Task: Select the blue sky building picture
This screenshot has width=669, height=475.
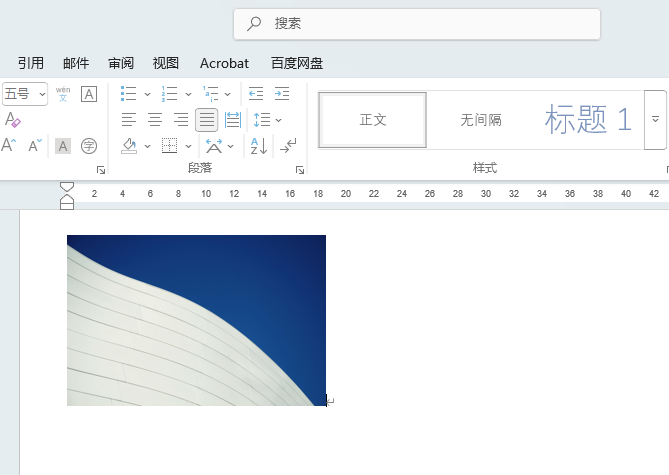Action: point(196,320)
